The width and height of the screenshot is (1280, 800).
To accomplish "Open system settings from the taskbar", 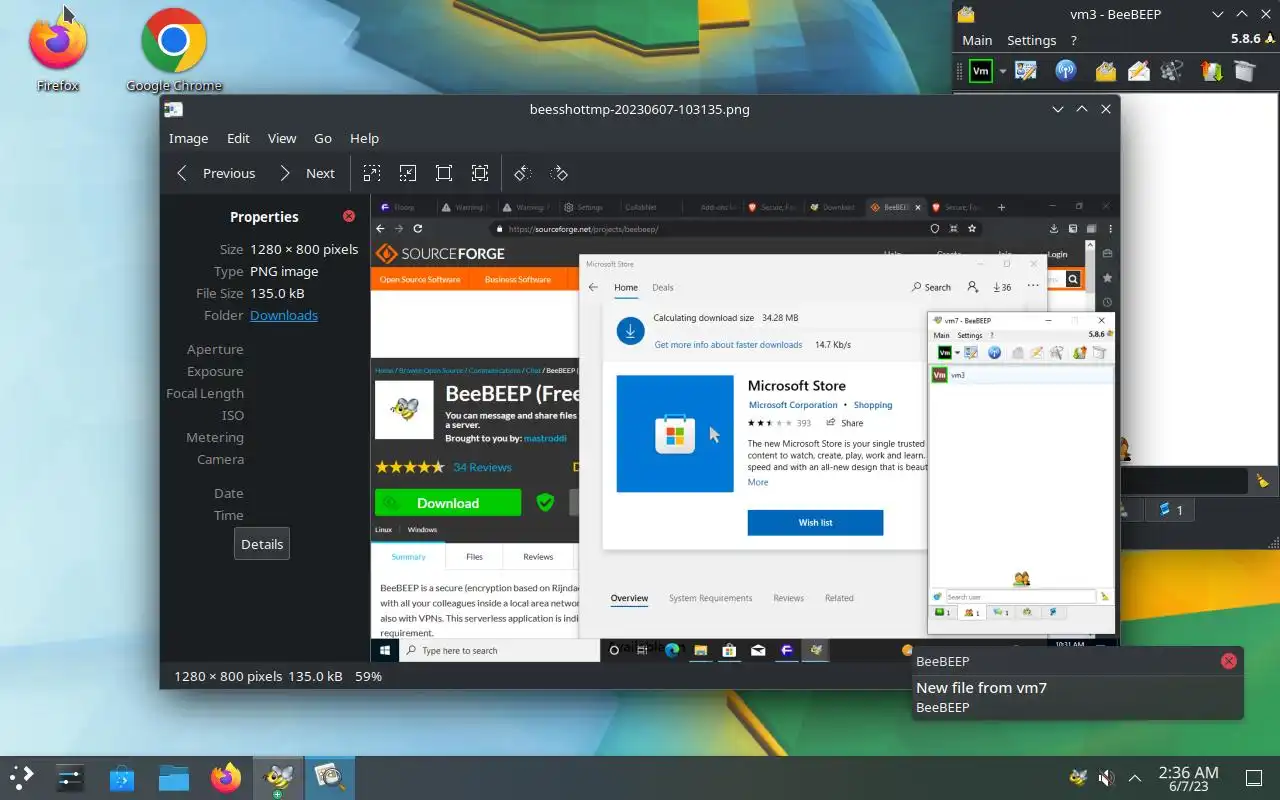I will [x=70, y=777].
